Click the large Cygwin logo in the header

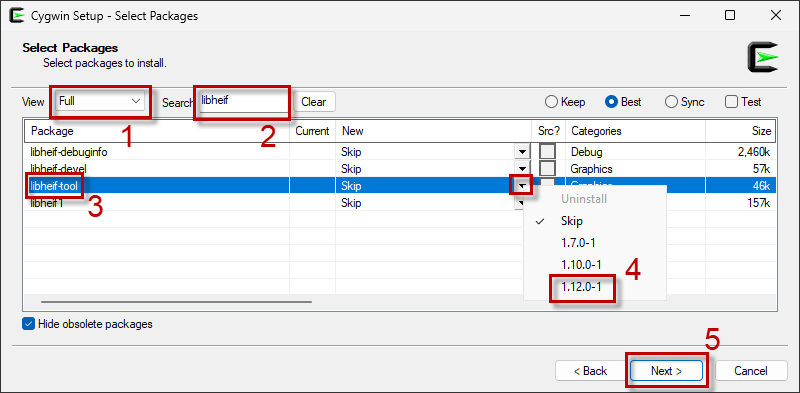coord(763,57)
